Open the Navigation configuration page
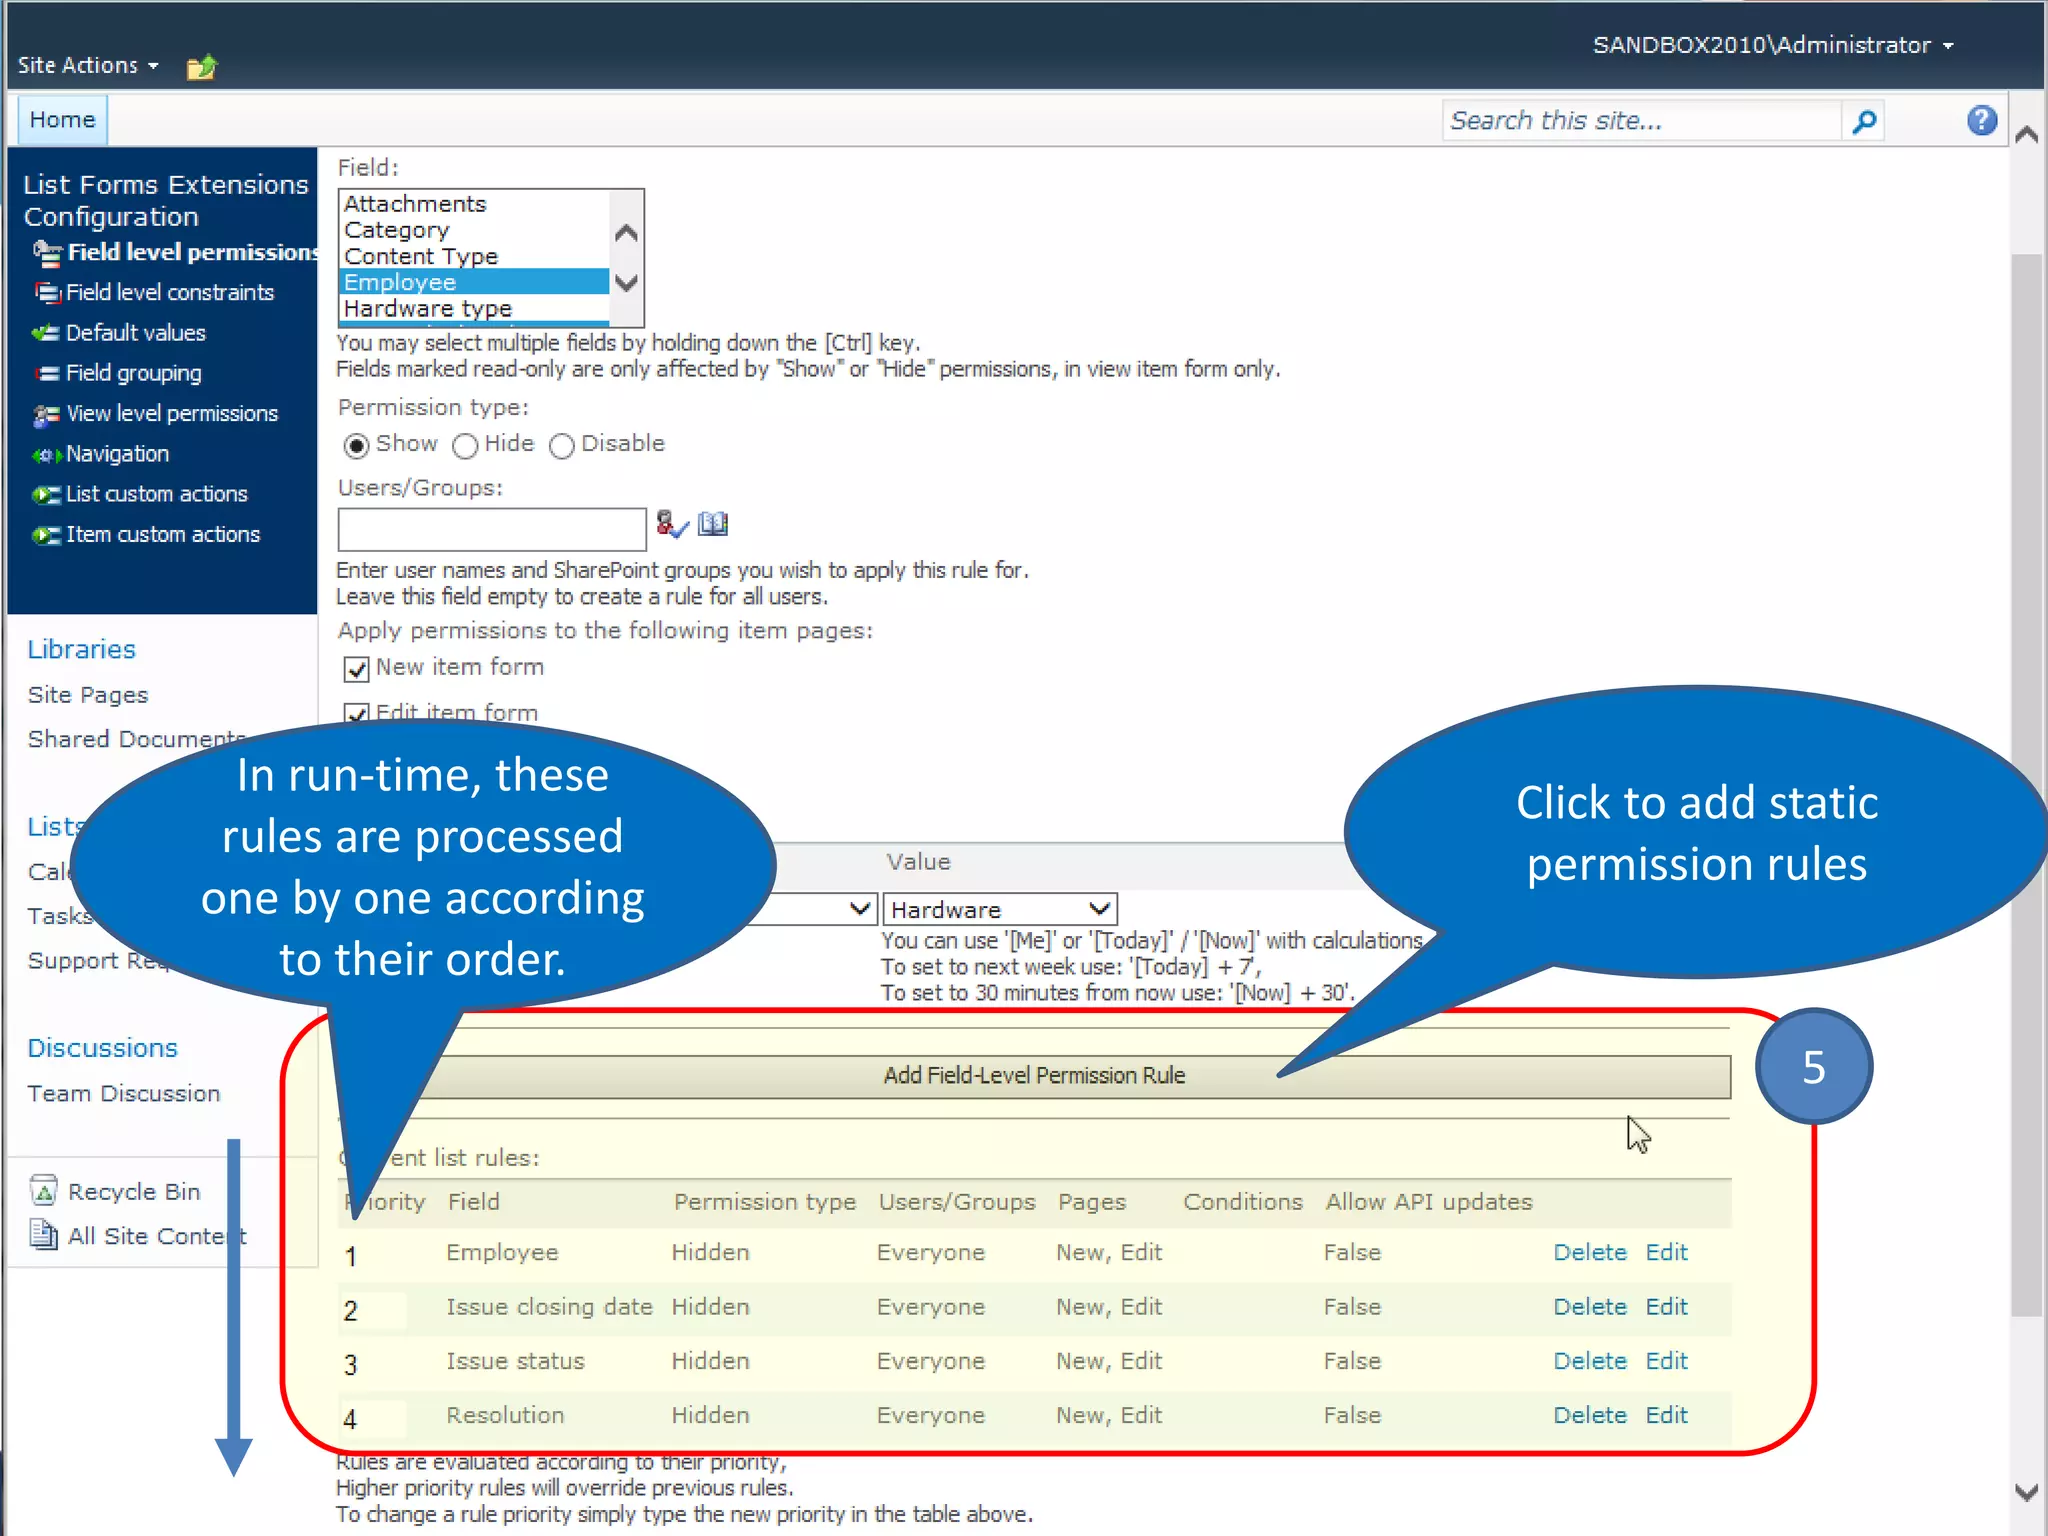2048x1536 pixels. 117,455
